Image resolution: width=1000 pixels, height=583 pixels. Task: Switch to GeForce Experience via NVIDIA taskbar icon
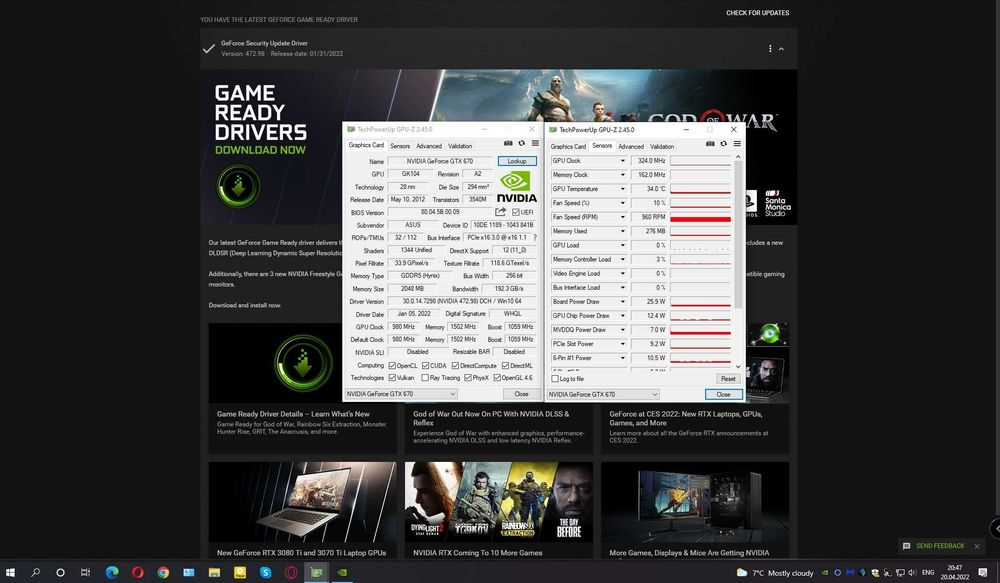pos(342,572)
